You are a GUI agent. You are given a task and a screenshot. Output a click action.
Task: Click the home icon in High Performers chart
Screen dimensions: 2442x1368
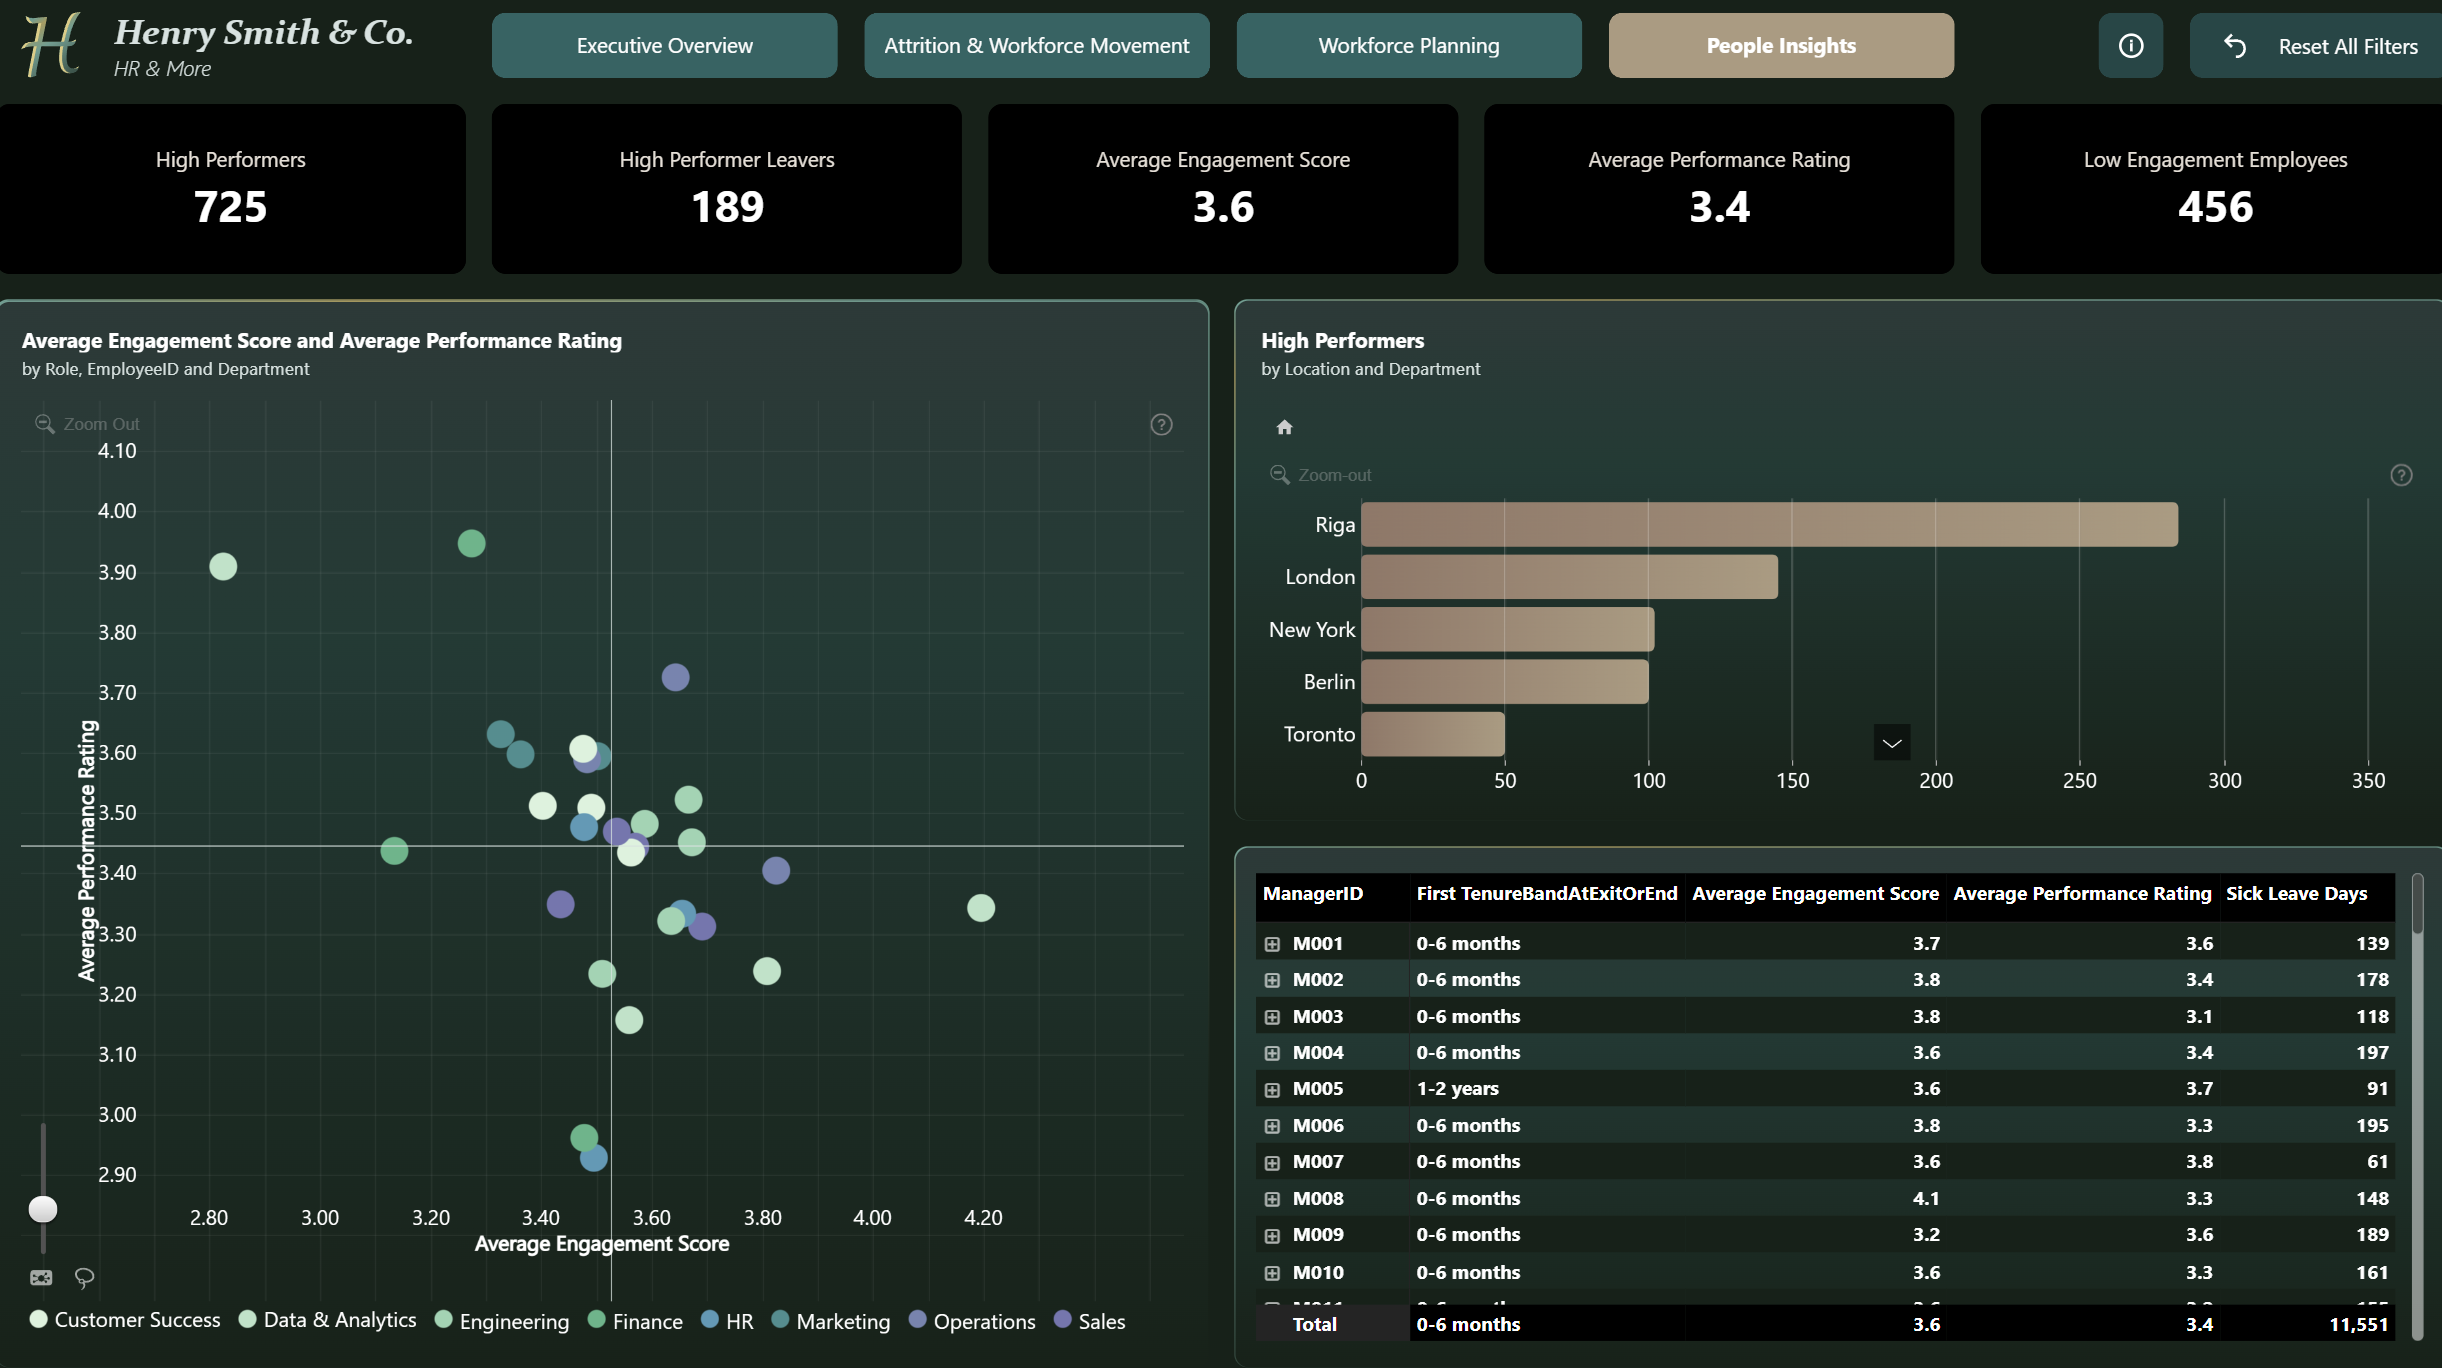(1284, 427)
